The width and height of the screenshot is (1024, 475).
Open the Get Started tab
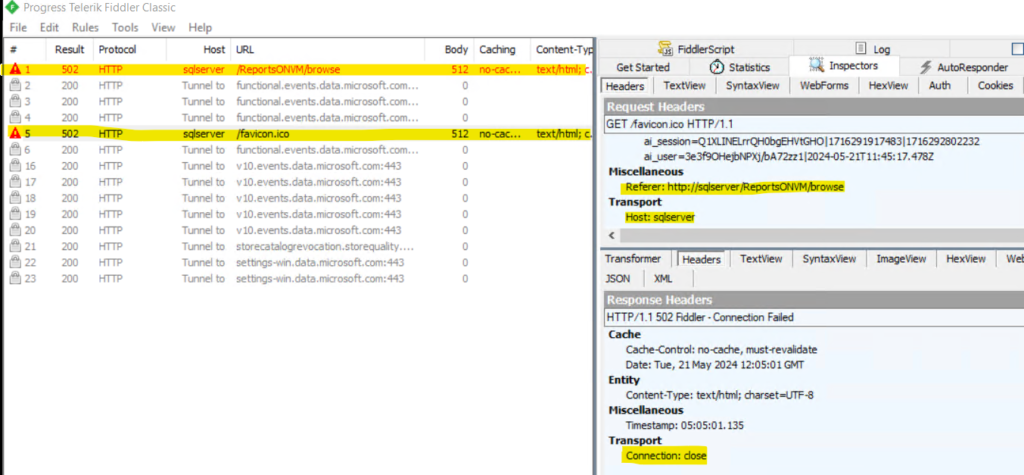(x=643, y=67)
